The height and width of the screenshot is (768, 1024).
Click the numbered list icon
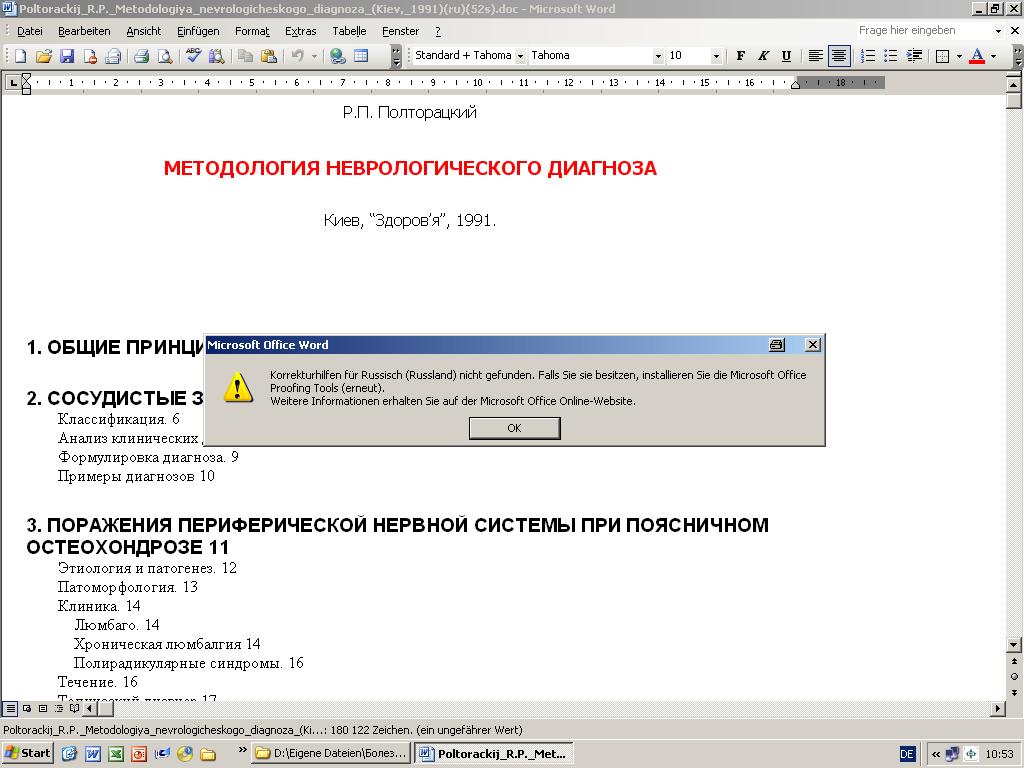click(x=868, y=56)
